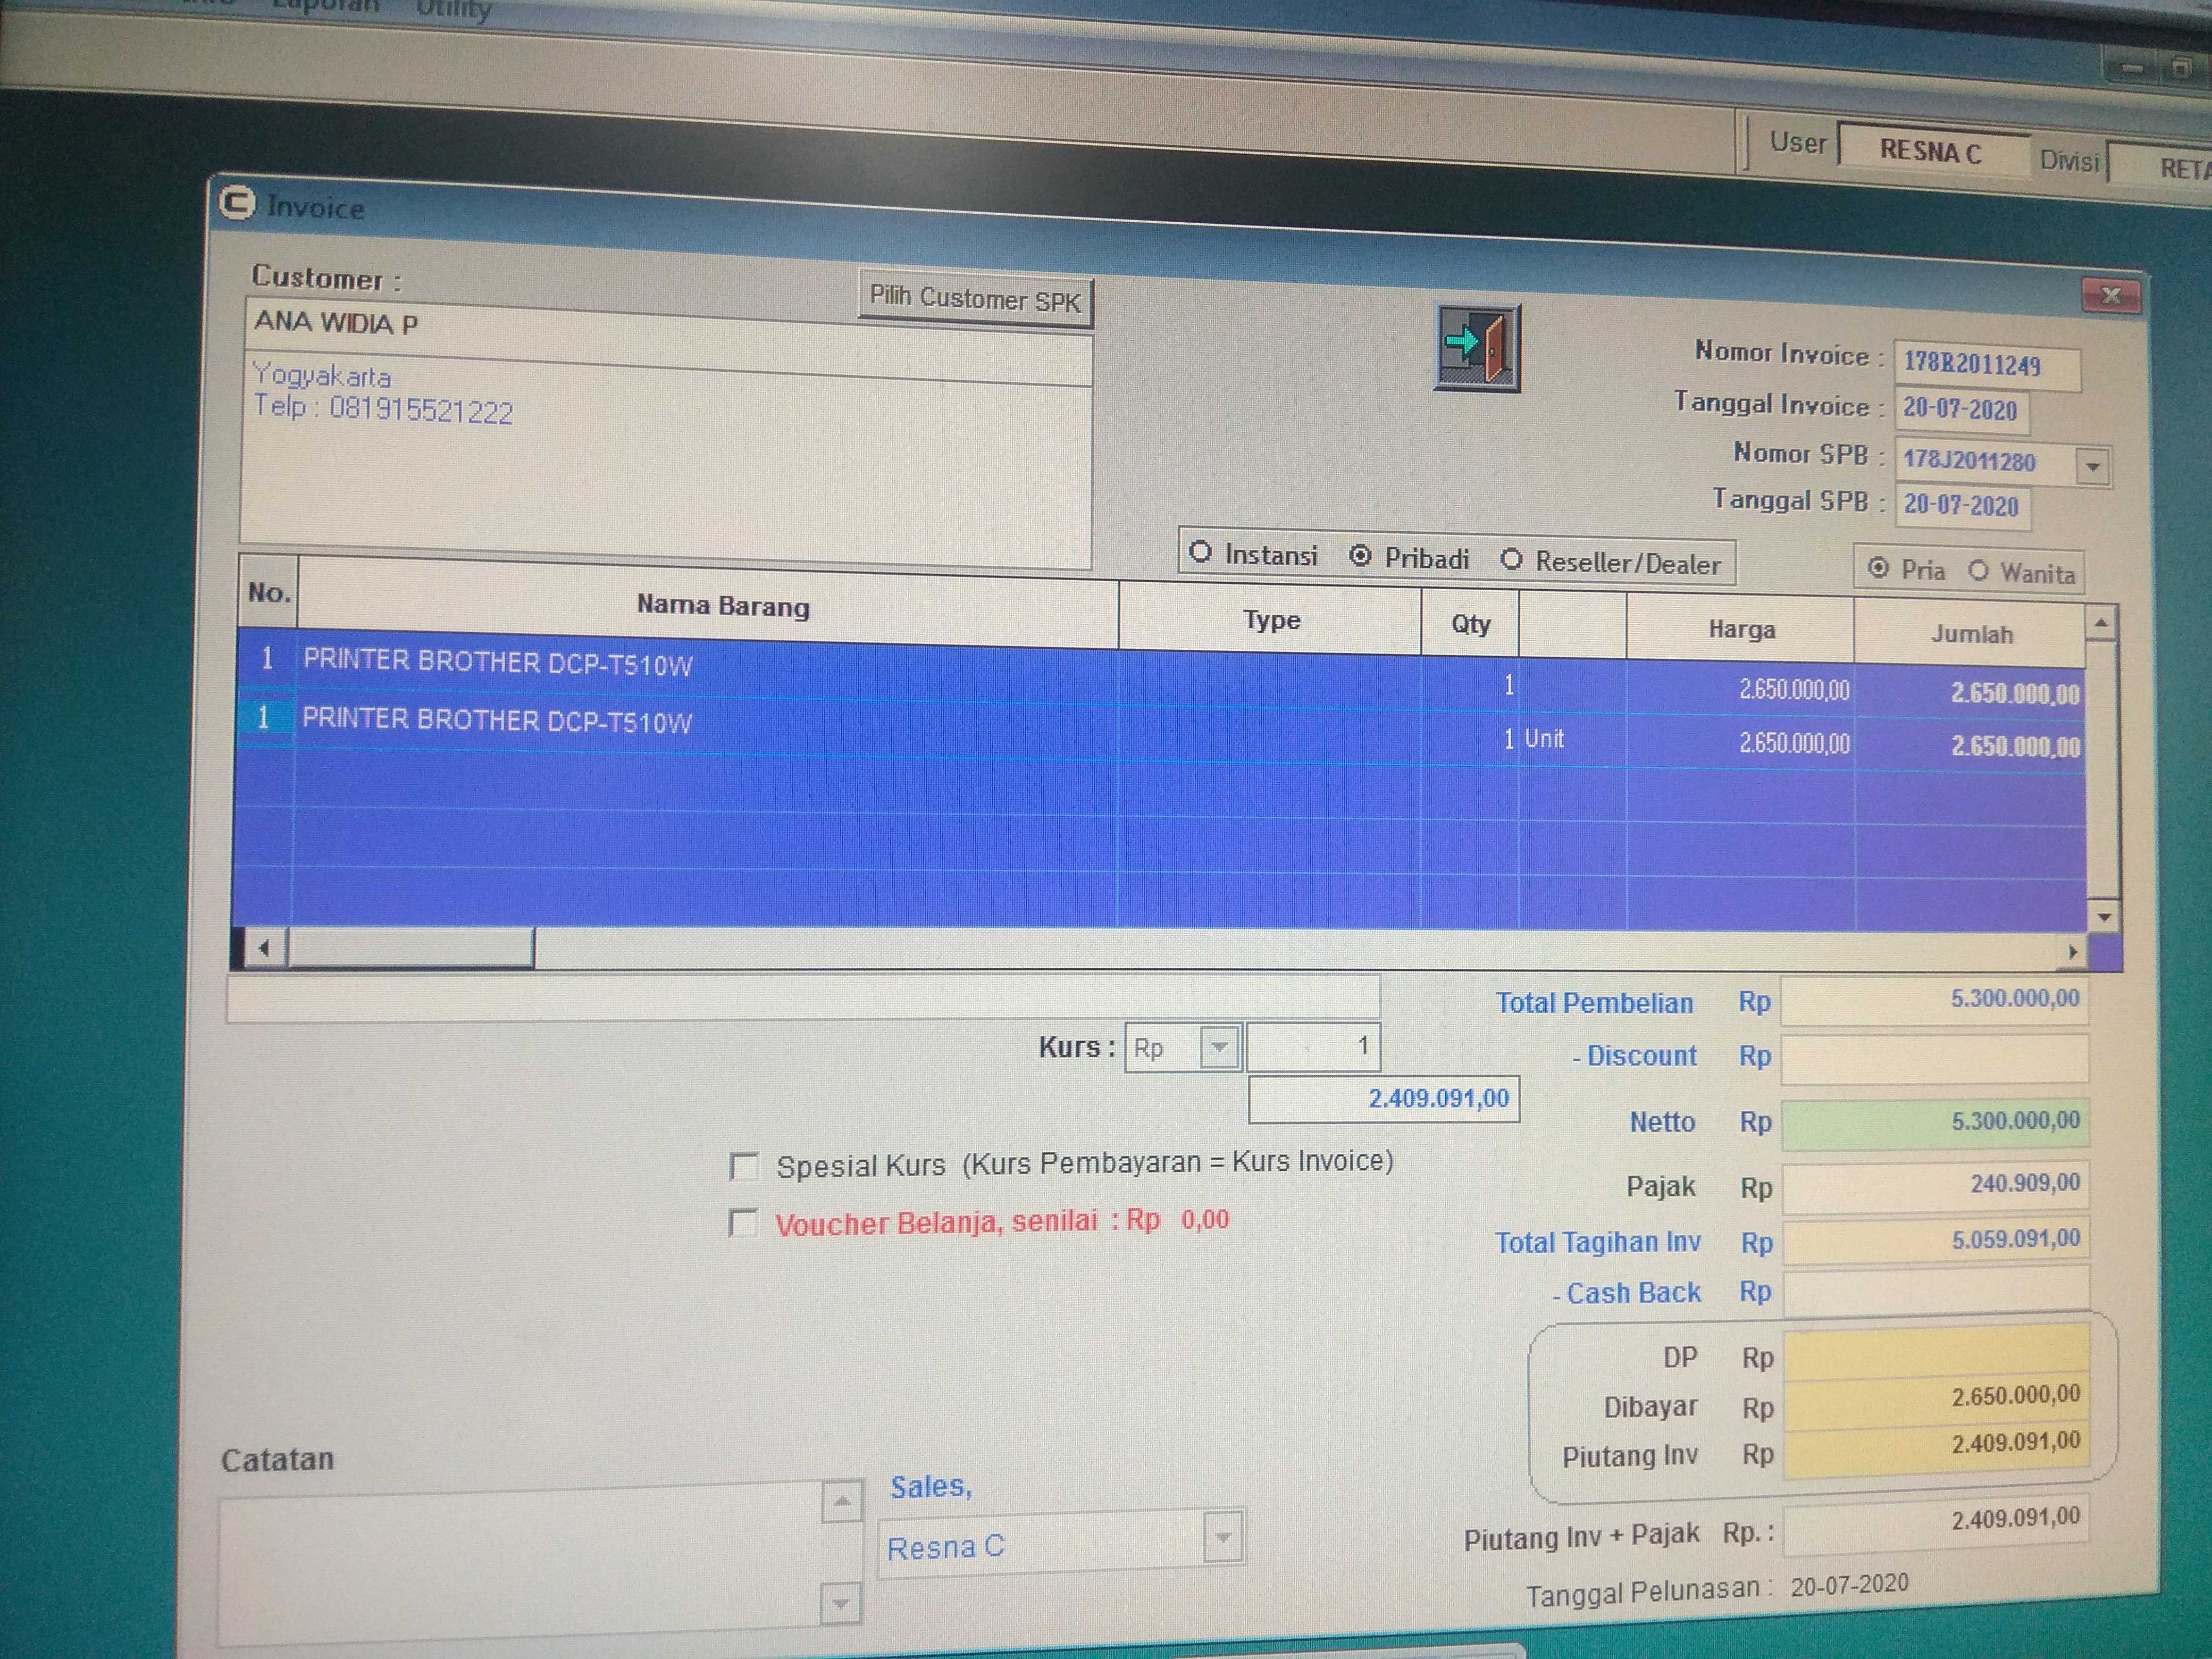Expand the Kurs currency dropdown

point(1219,1047)
